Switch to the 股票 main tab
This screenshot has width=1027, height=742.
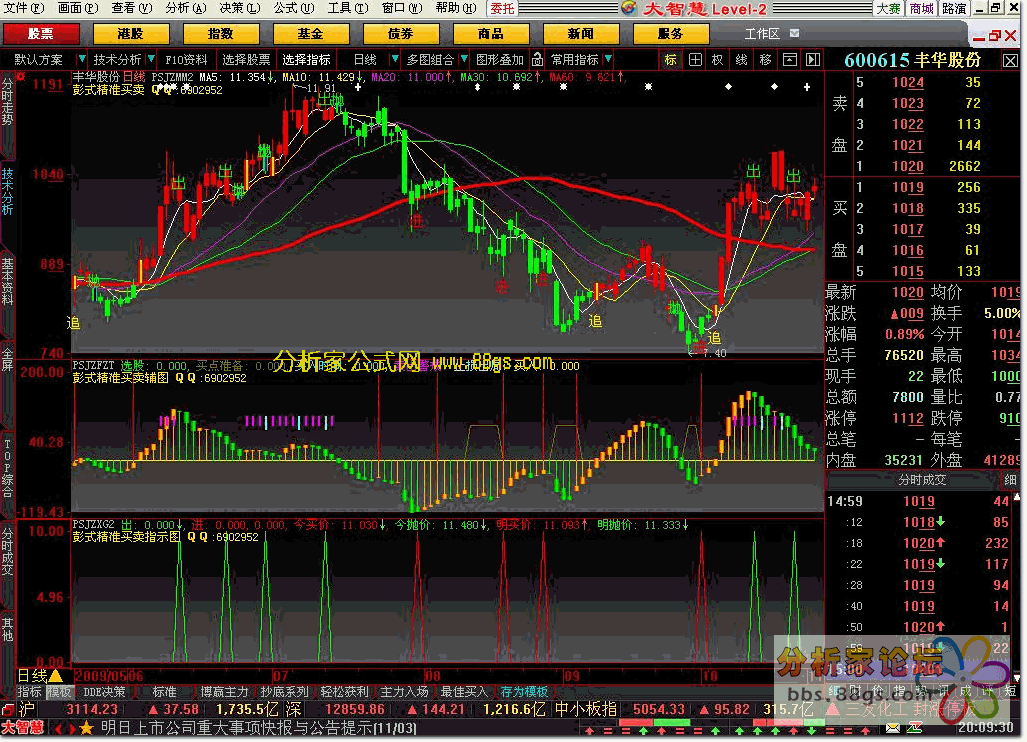coord(41,33)
